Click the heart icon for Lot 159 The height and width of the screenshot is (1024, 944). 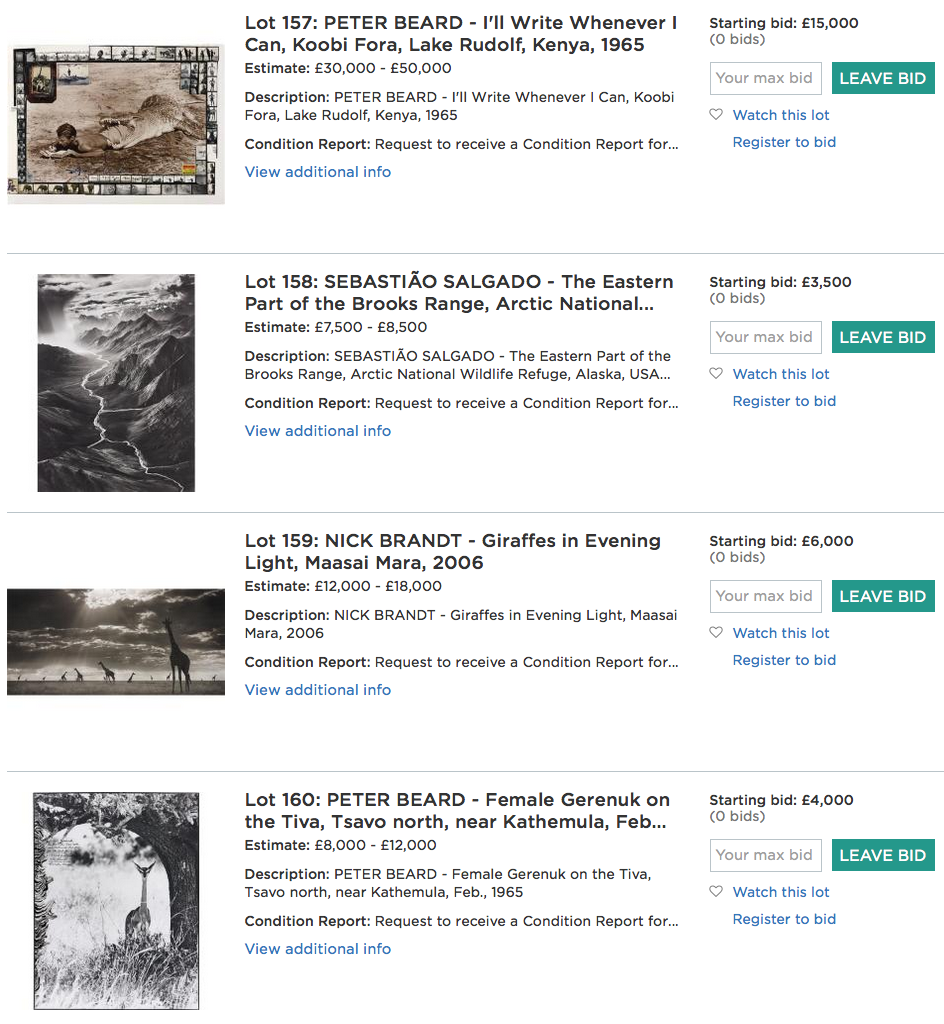(716, 633)
